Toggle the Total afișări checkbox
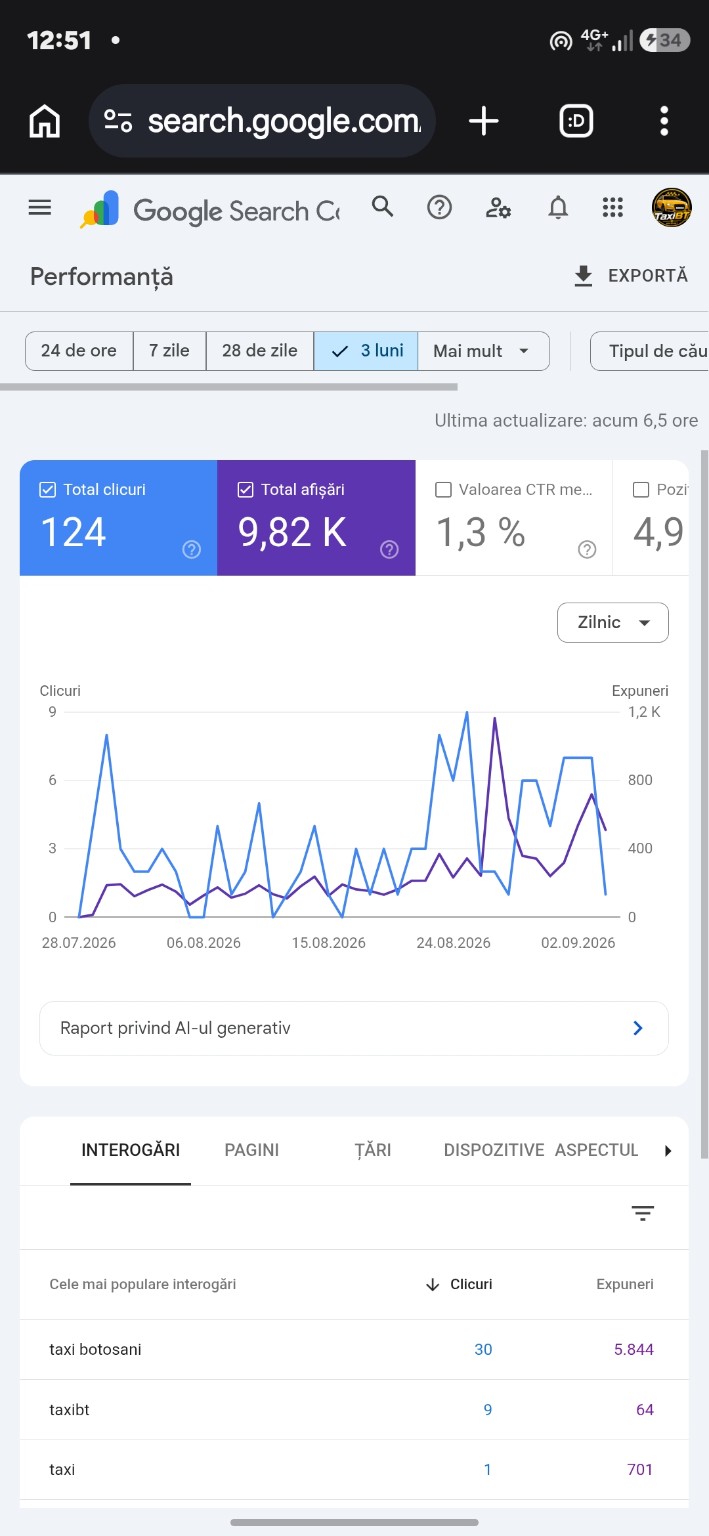Image resolution: width=709 pixels, height=1536 pixels. click(x=246, y=490)
